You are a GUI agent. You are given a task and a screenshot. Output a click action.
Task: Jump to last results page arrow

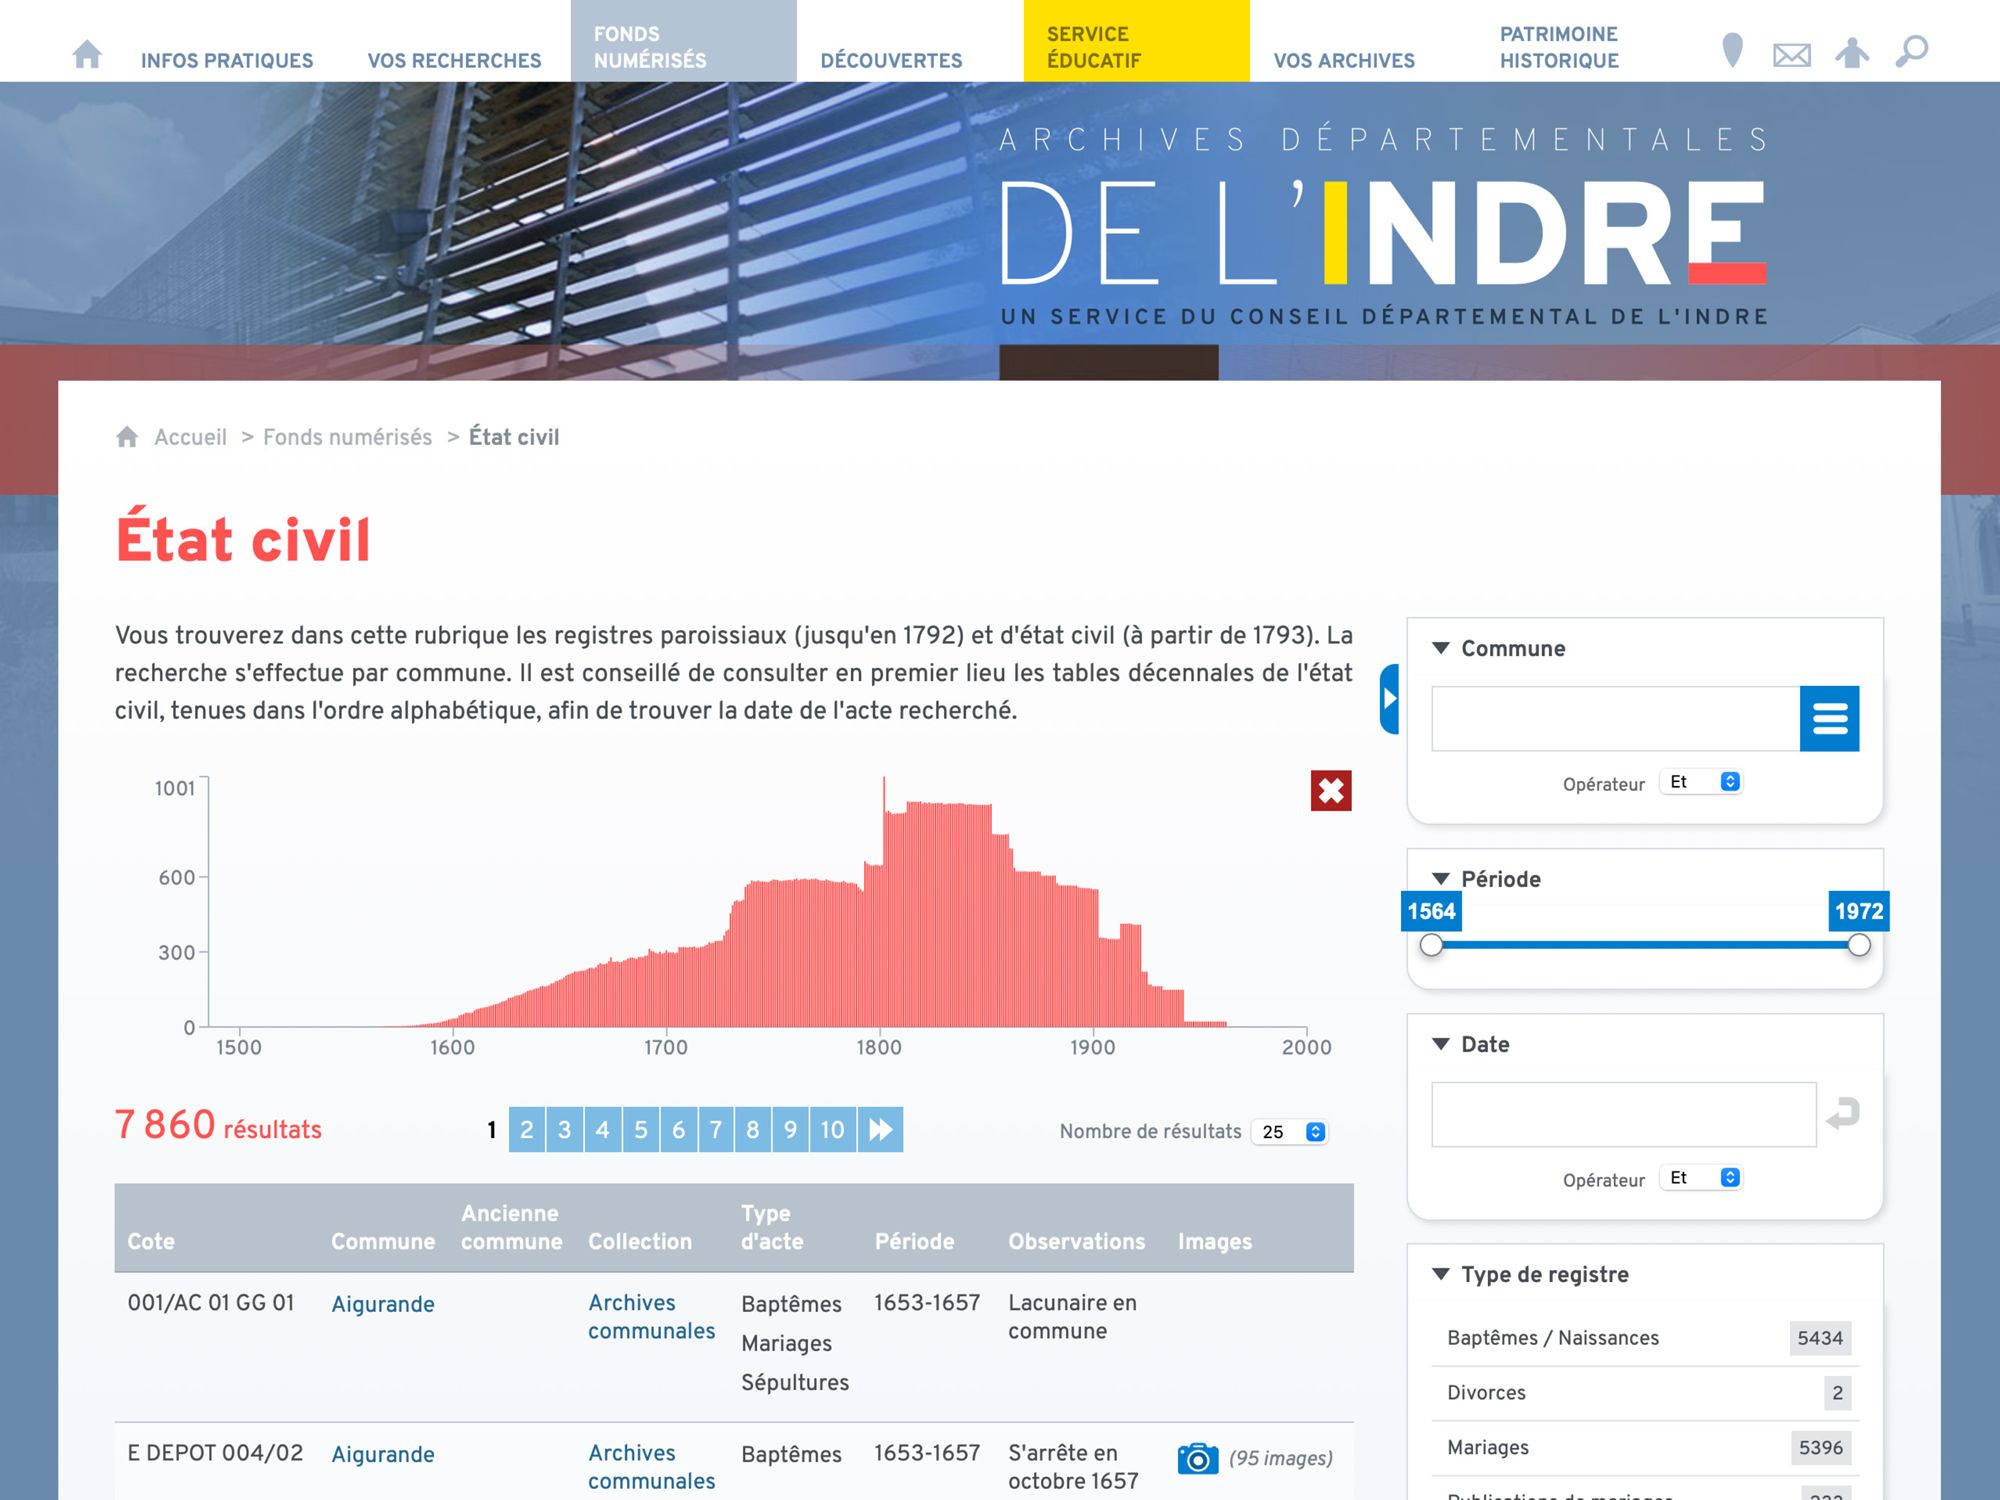[x=880, y=1129]
